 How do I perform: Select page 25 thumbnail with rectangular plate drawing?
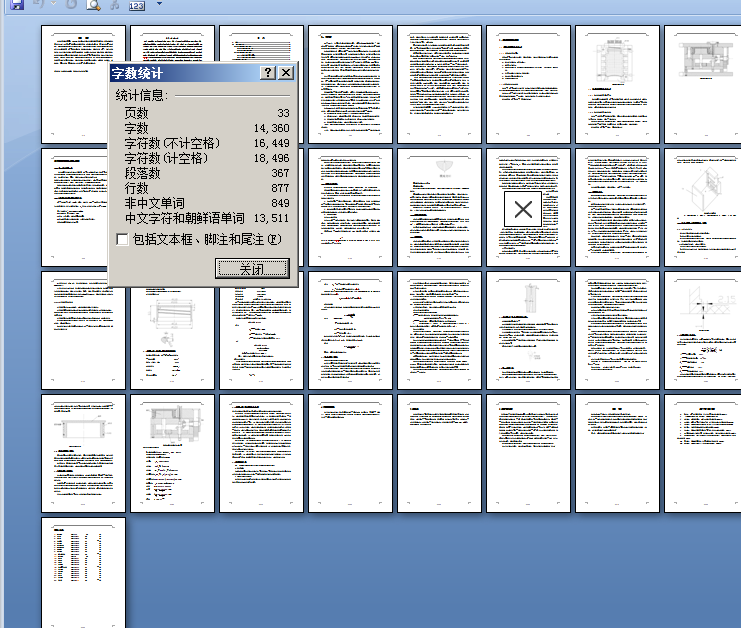pyautogui.click(x=83, y=454)
